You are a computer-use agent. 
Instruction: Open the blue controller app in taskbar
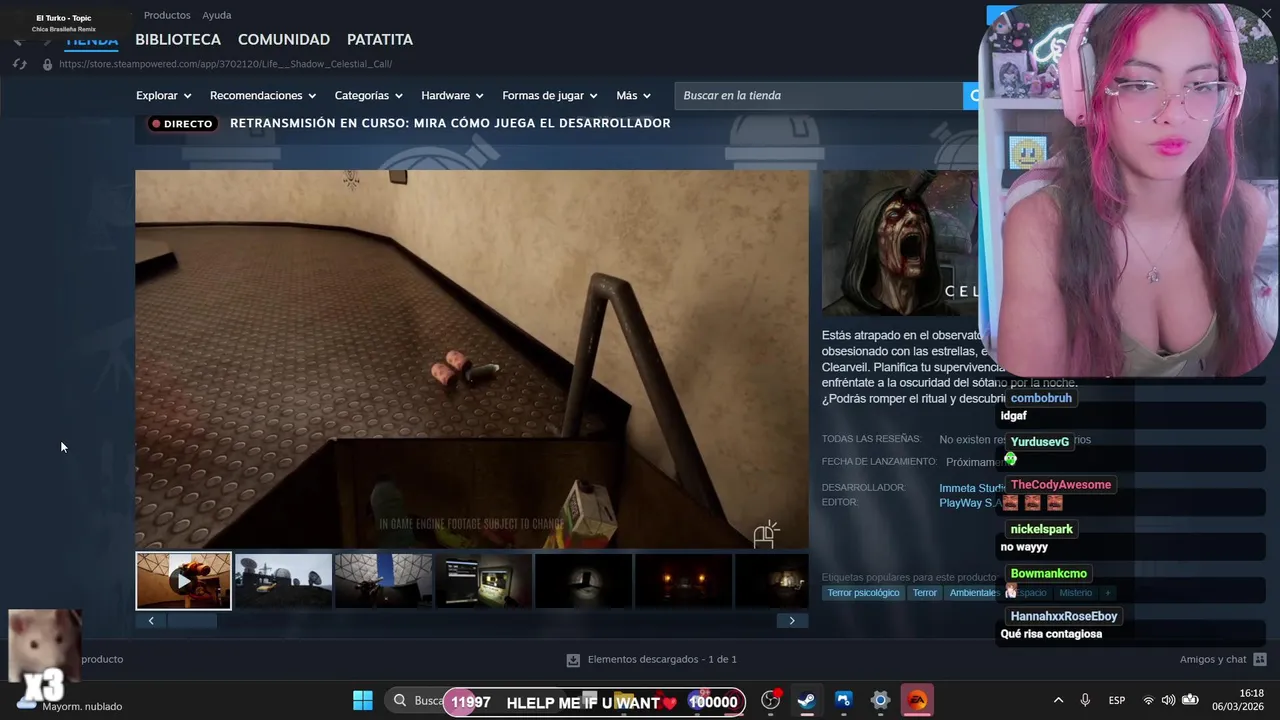click(x=843, y=700)
